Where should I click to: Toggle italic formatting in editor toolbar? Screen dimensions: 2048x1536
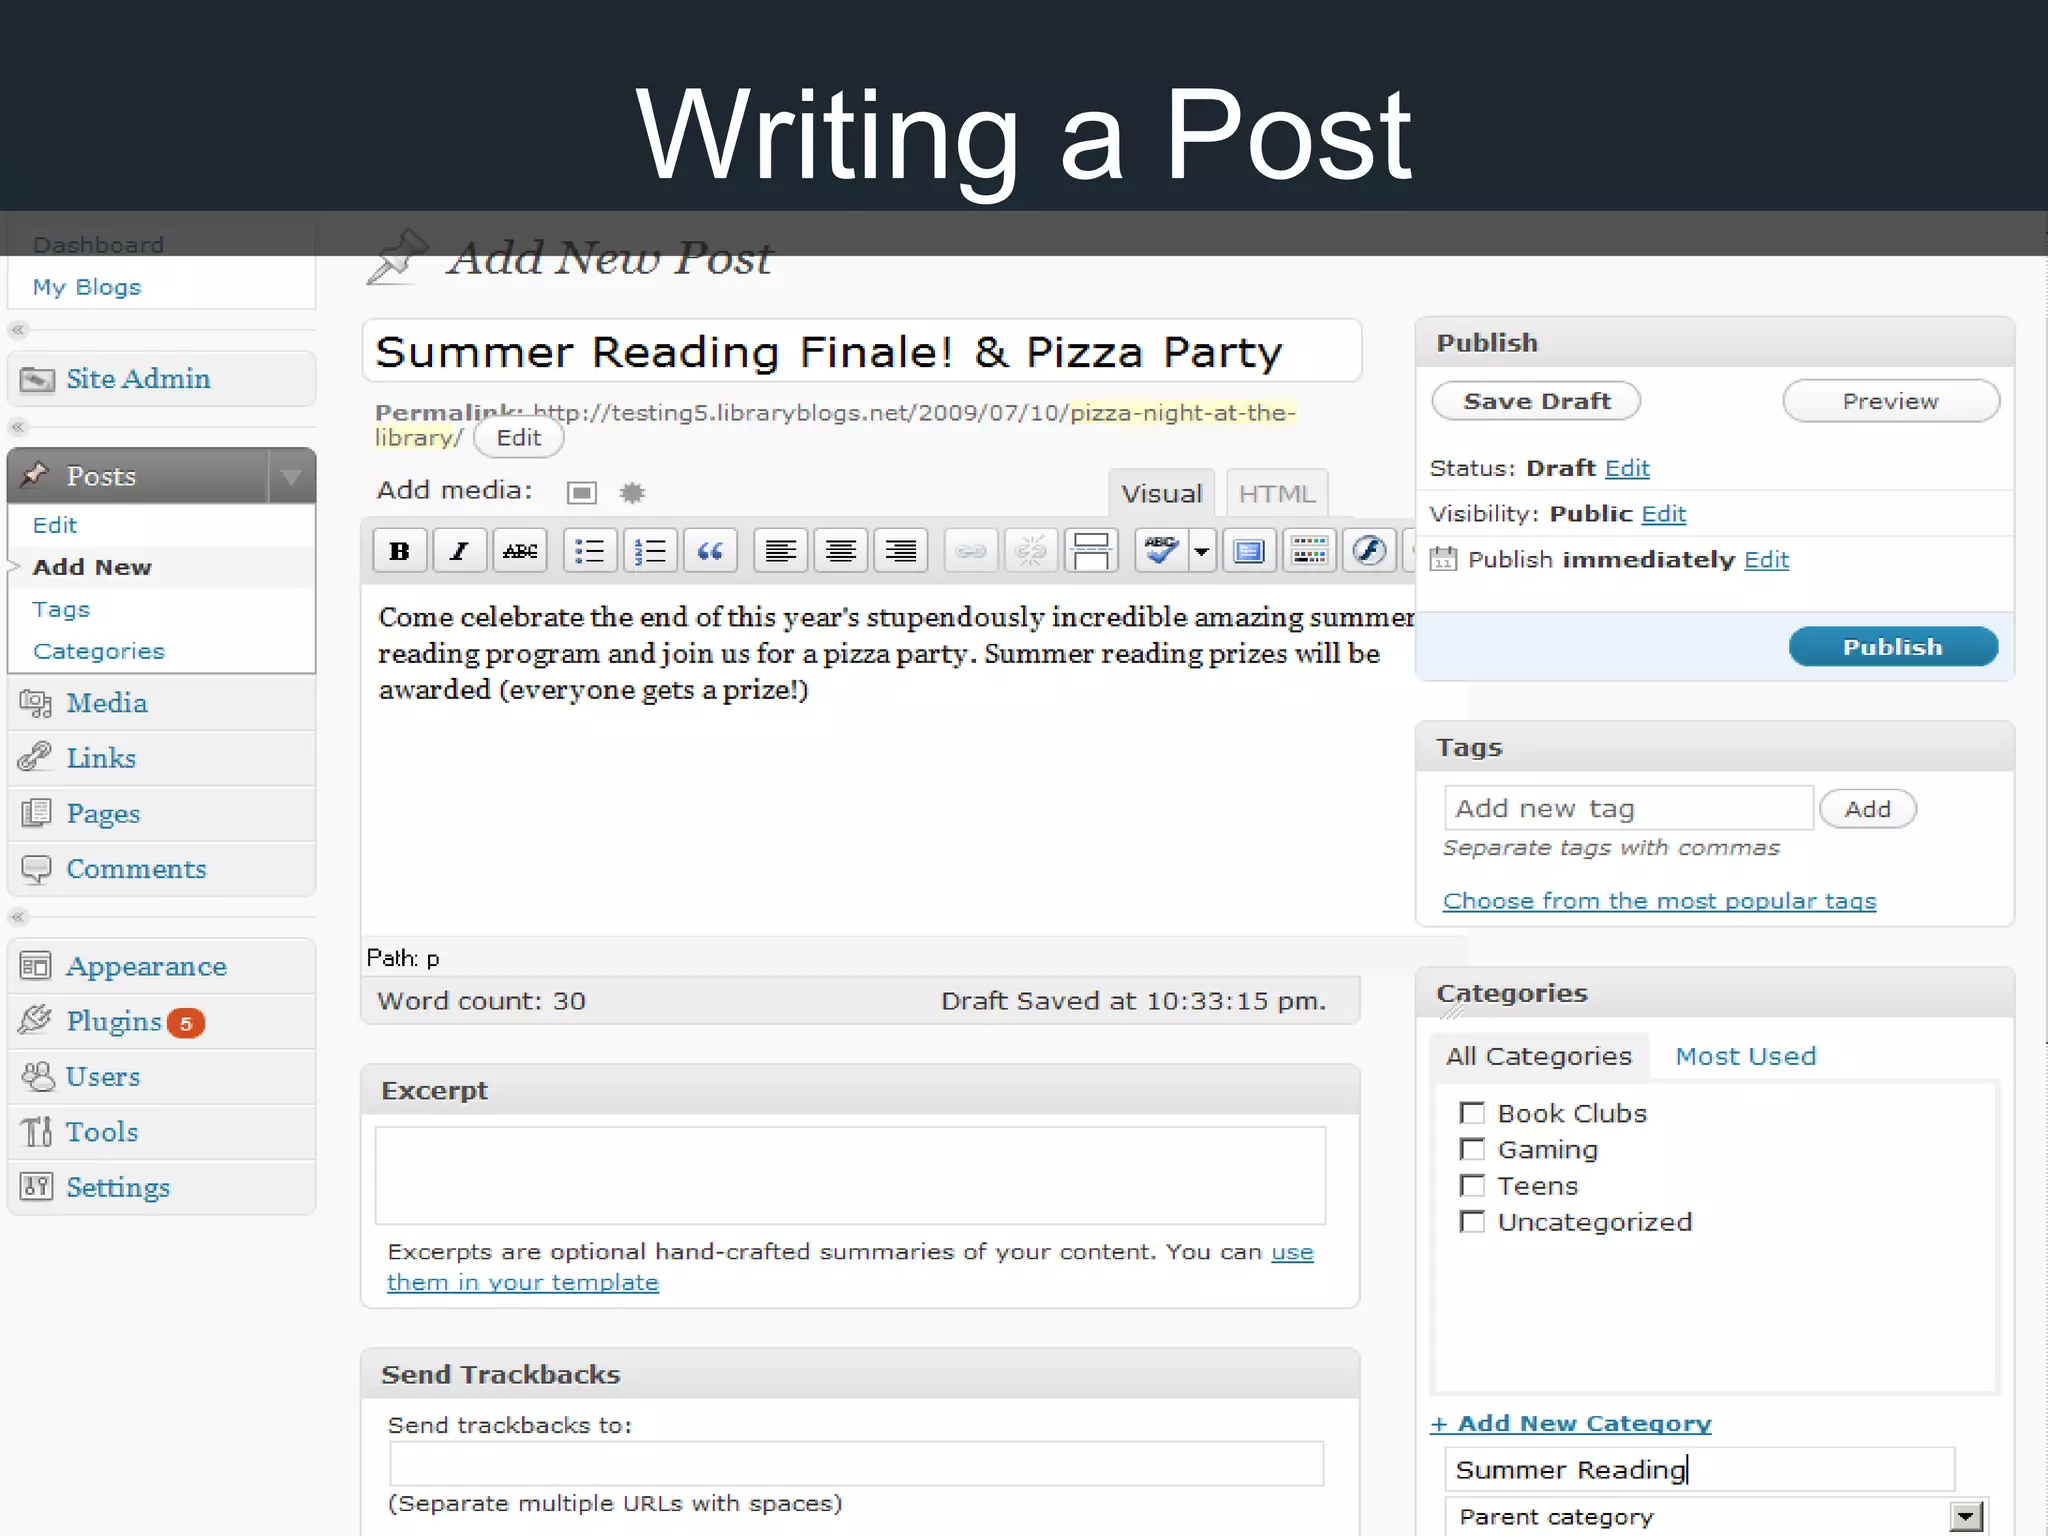(460, 551)
